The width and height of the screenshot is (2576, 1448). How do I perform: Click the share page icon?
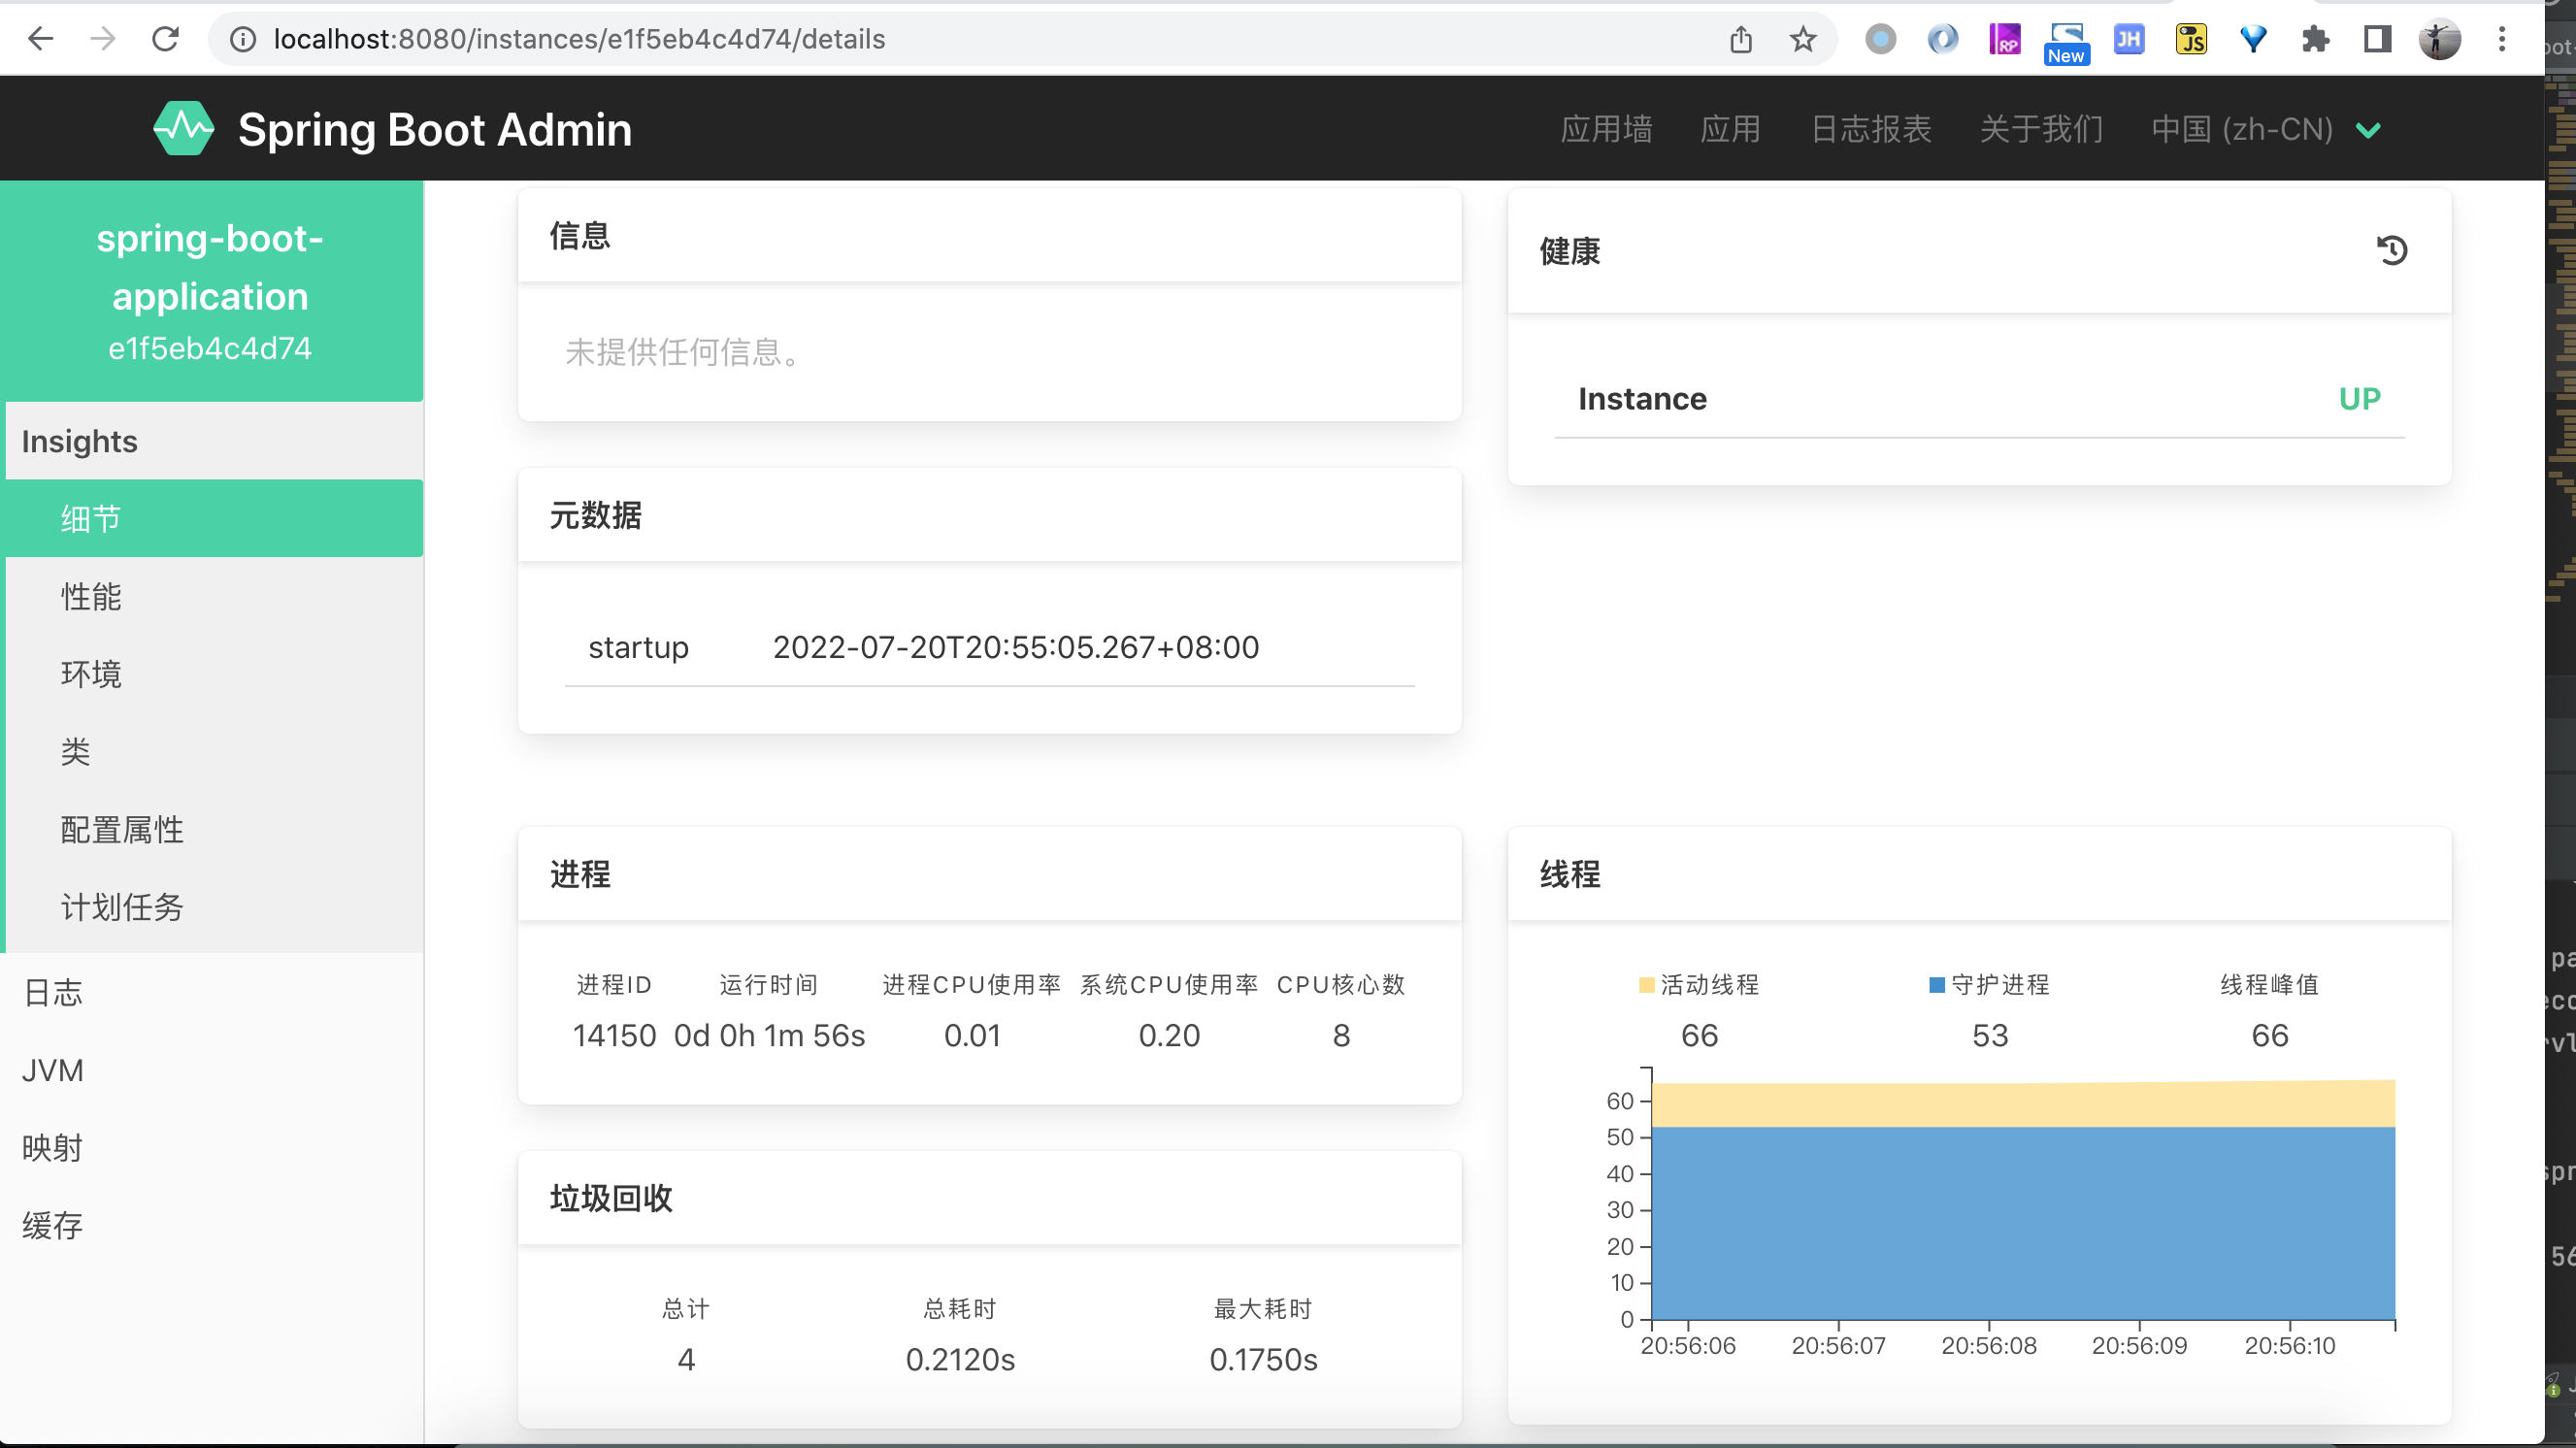click(1741, 39)
